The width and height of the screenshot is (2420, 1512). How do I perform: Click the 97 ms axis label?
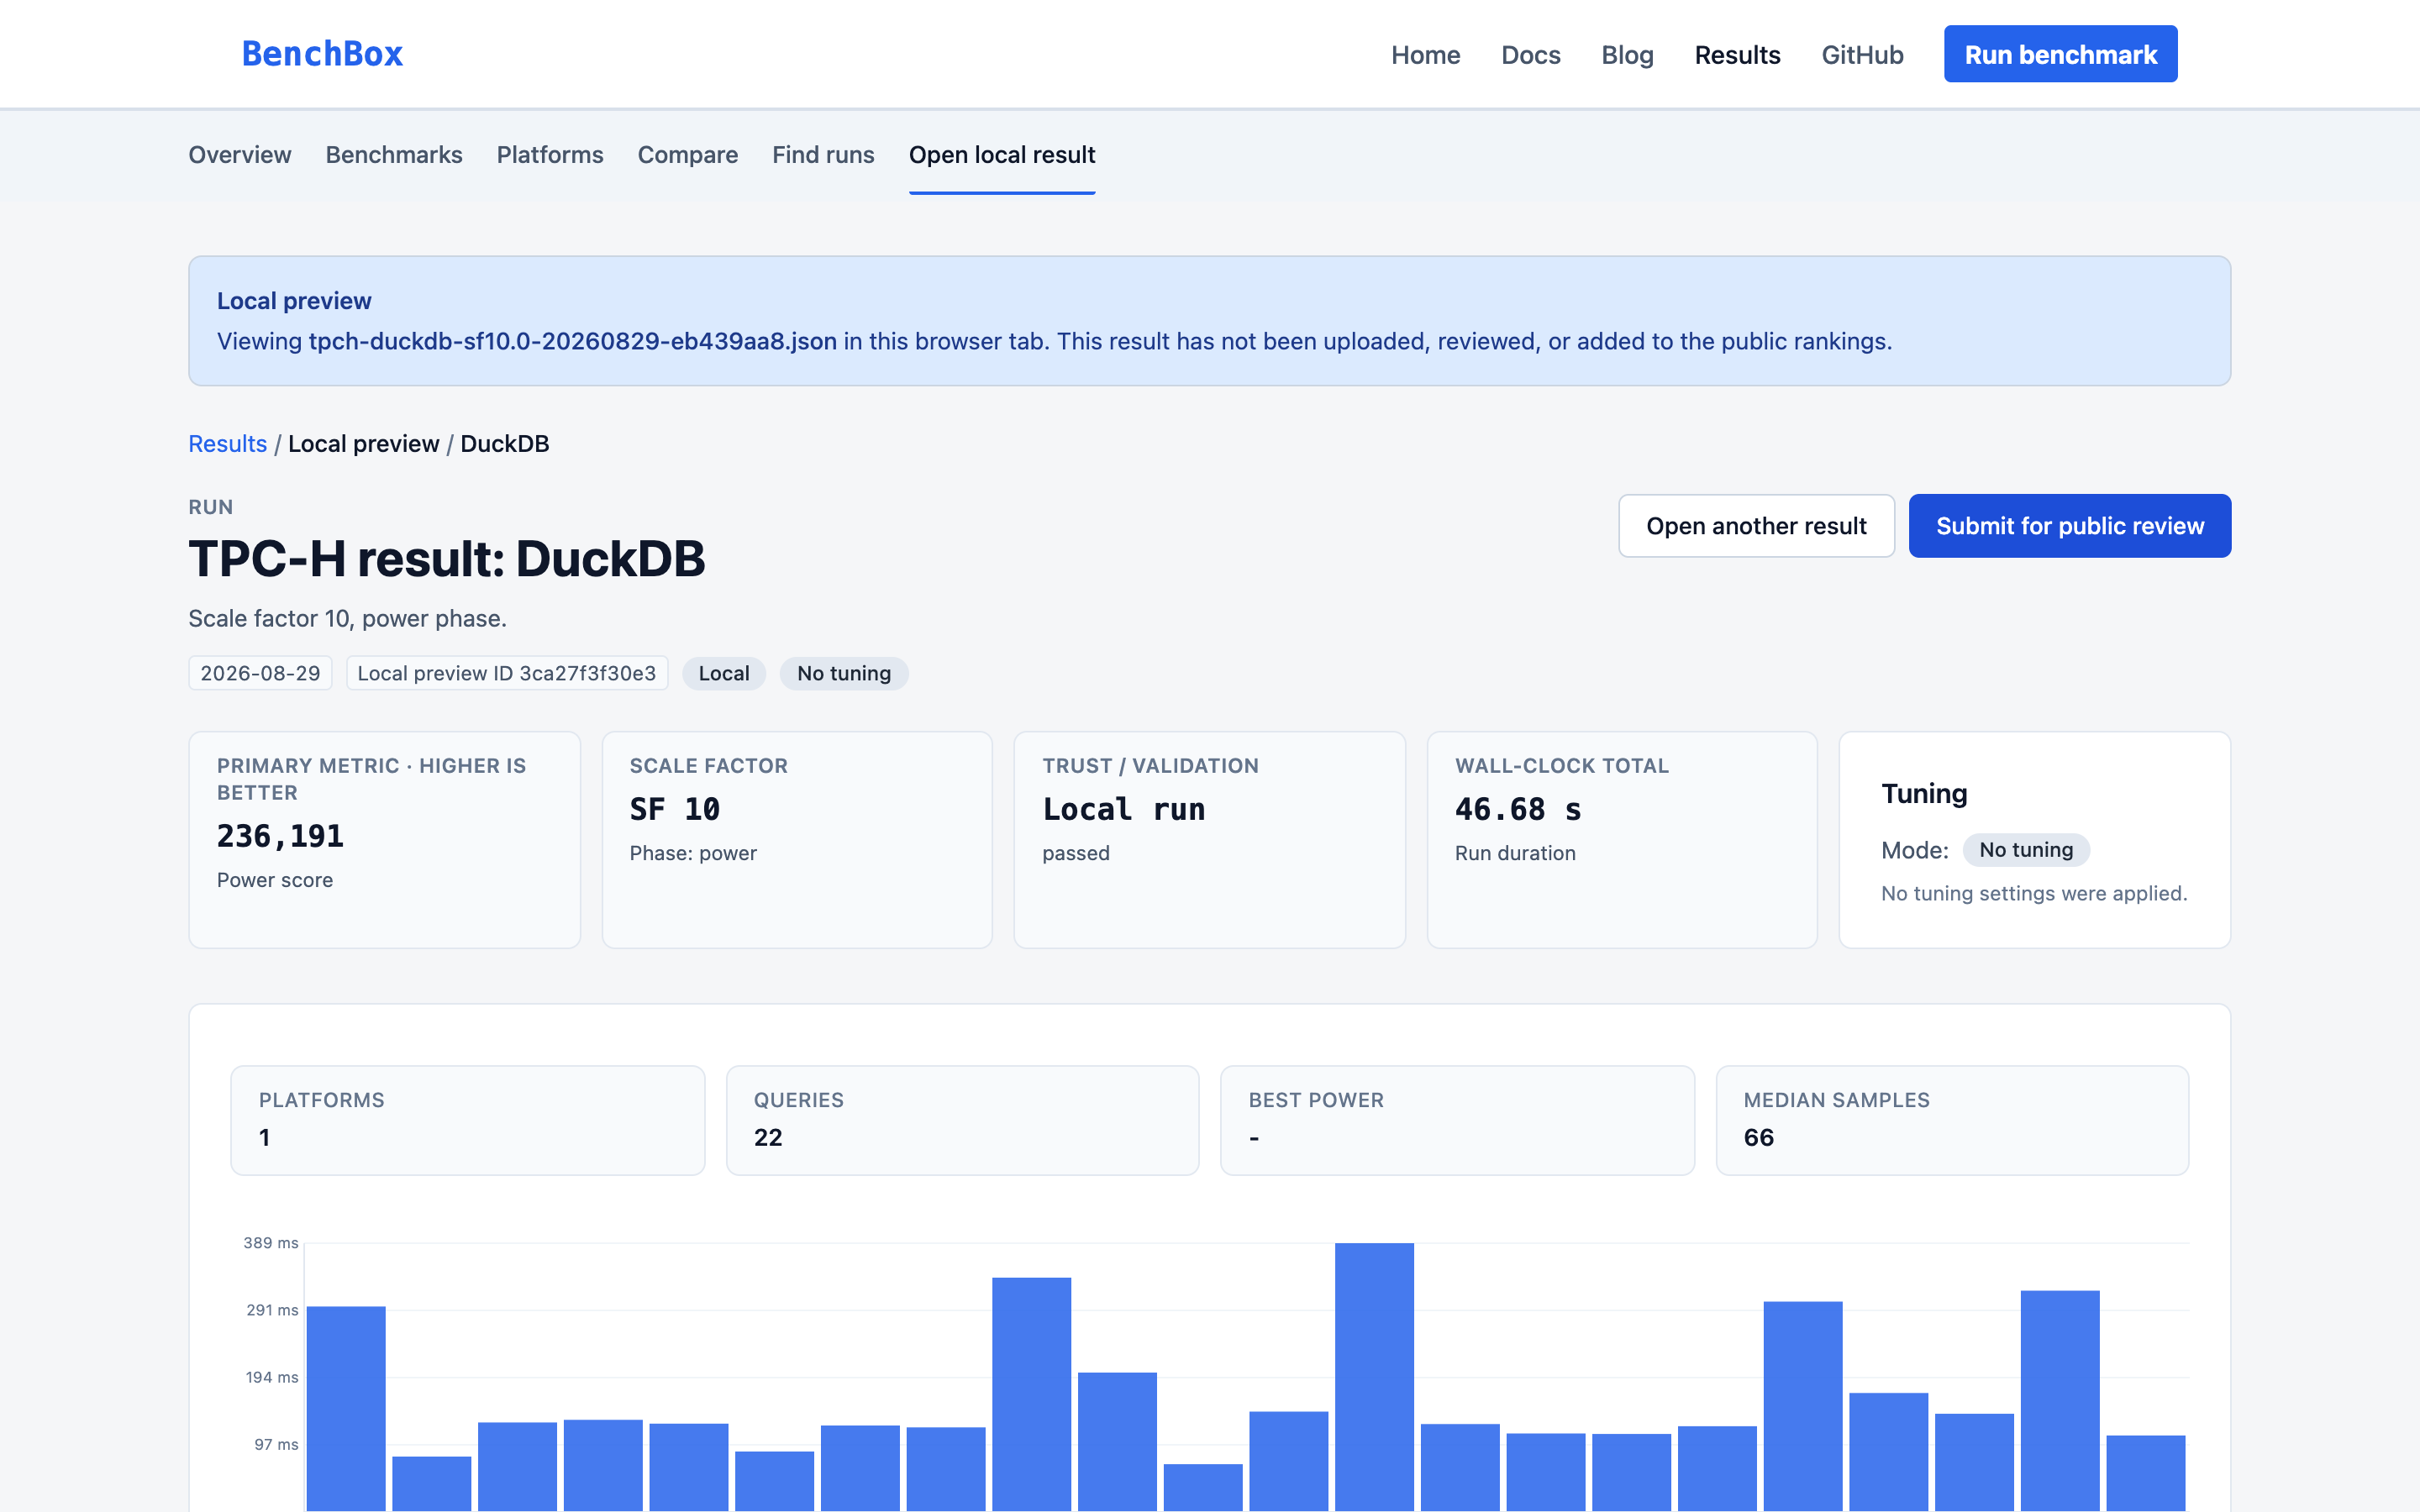tap(276, 1444)
